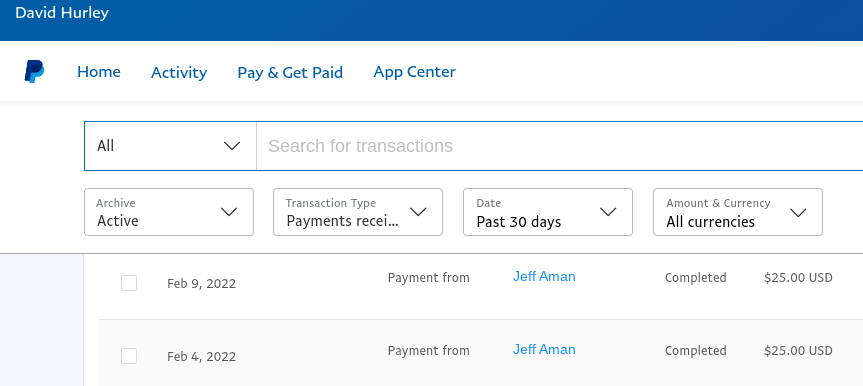The height and width of the screenshot is (386, 863).
Task: Check the Feb 9, 2022 transaction box
Action: click(x=129, y=283)
